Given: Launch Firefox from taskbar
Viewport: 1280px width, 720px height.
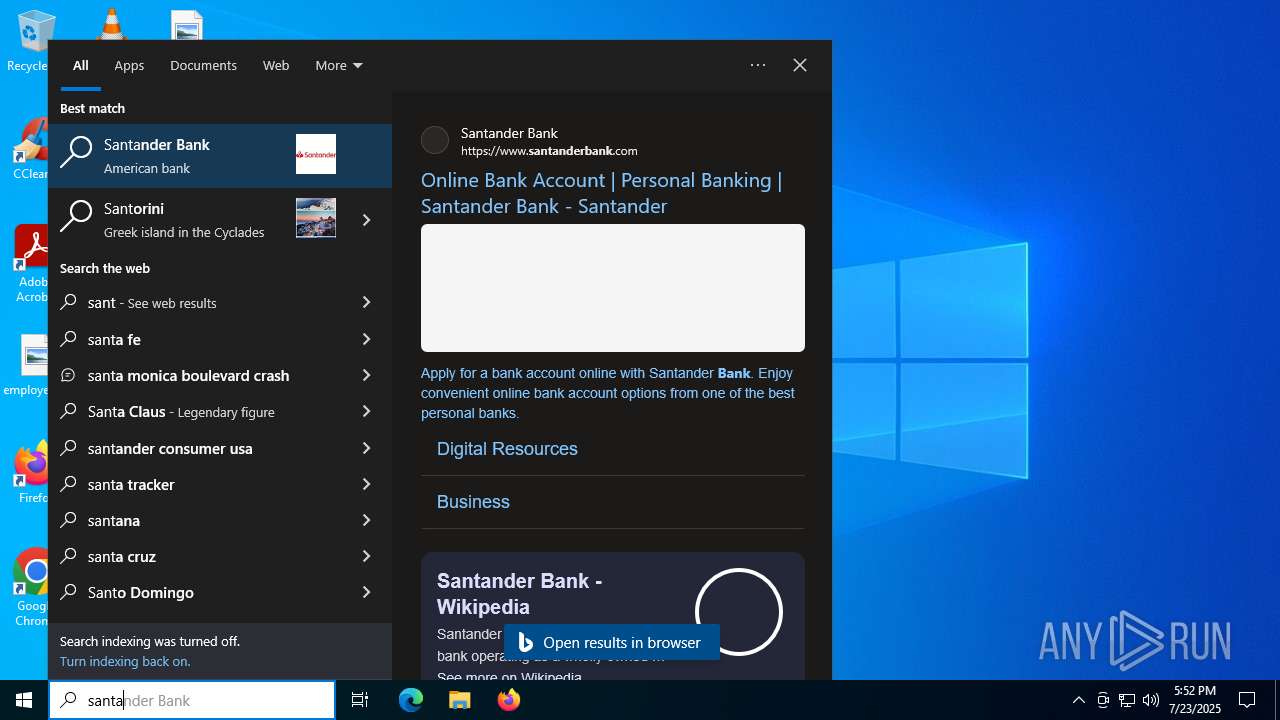Looking at the screenshot, I should point(509,700).
